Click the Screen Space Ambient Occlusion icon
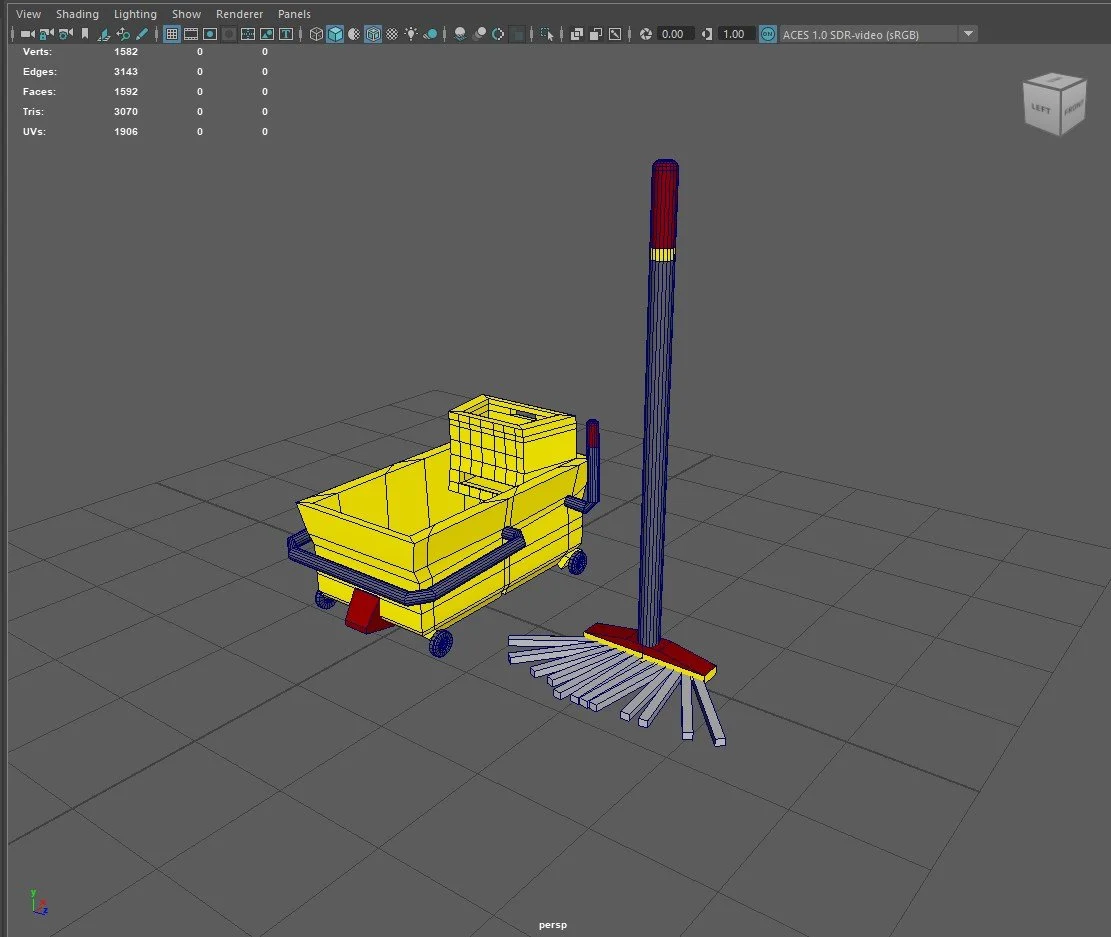 460,34
